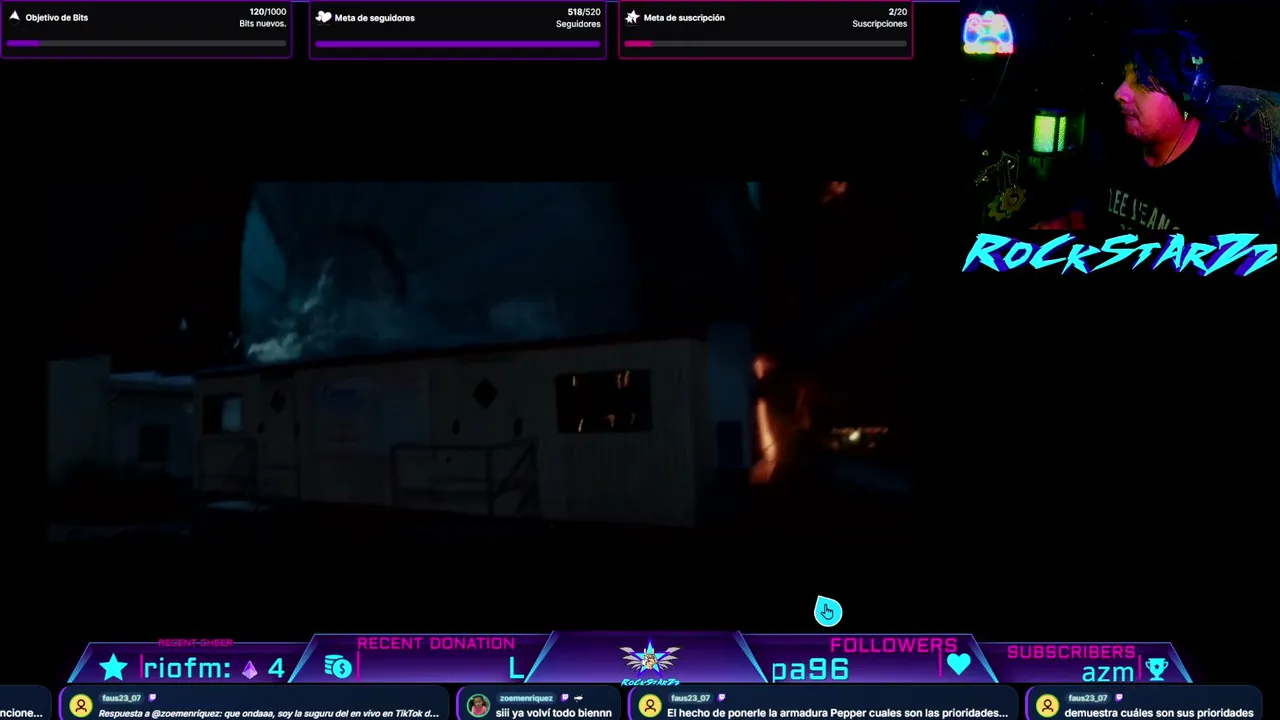Click the heart icon in Followers panel
The width and height of the screenshot is (1280, 720).
(958, 664)
